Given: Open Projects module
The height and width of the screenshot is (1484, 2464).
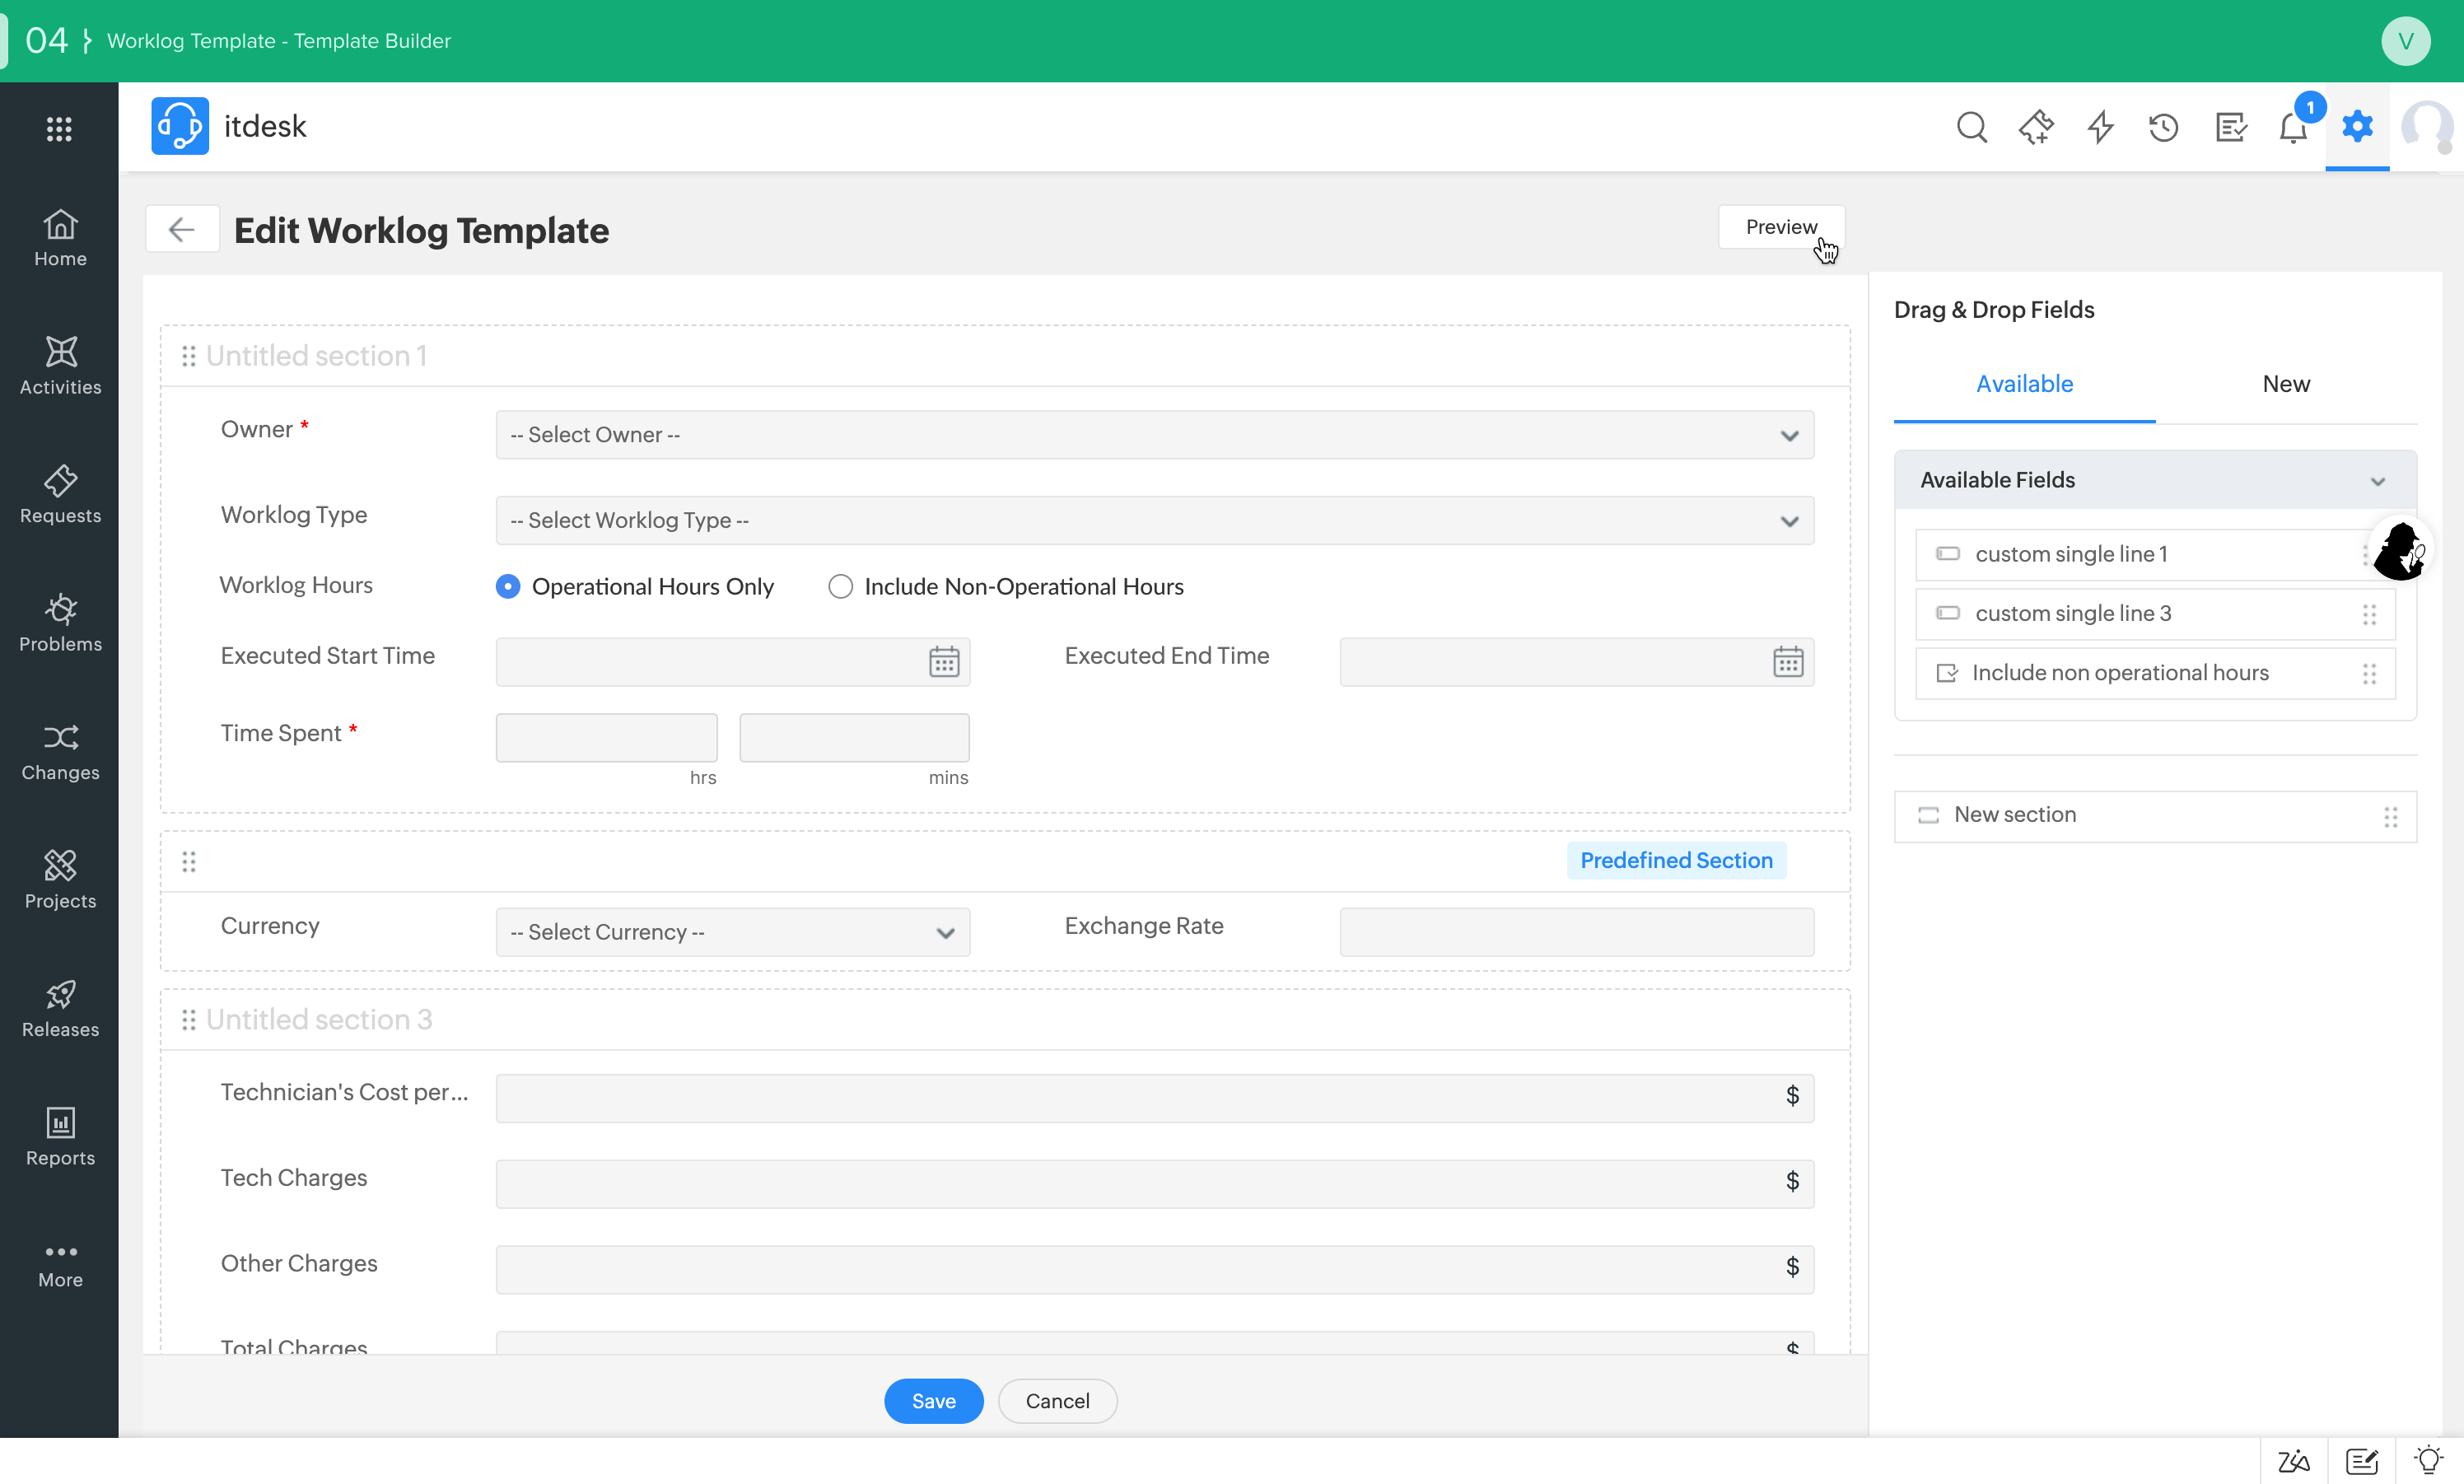Looking at the screenshot, I should [60, 880].
